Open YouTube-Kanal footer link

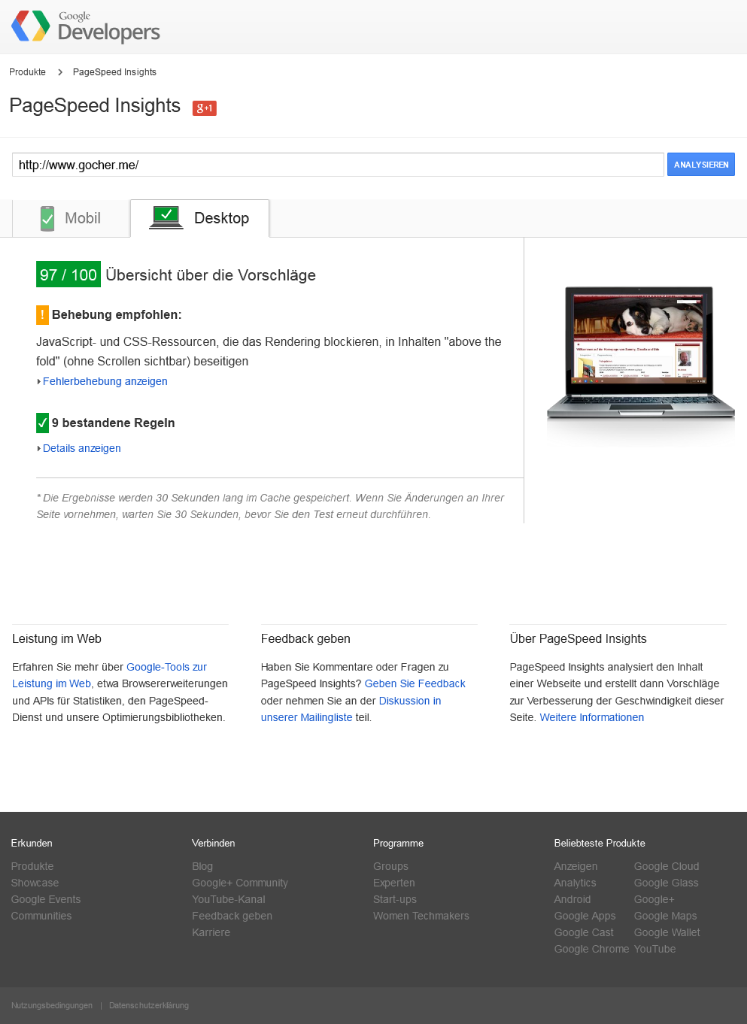229,899
